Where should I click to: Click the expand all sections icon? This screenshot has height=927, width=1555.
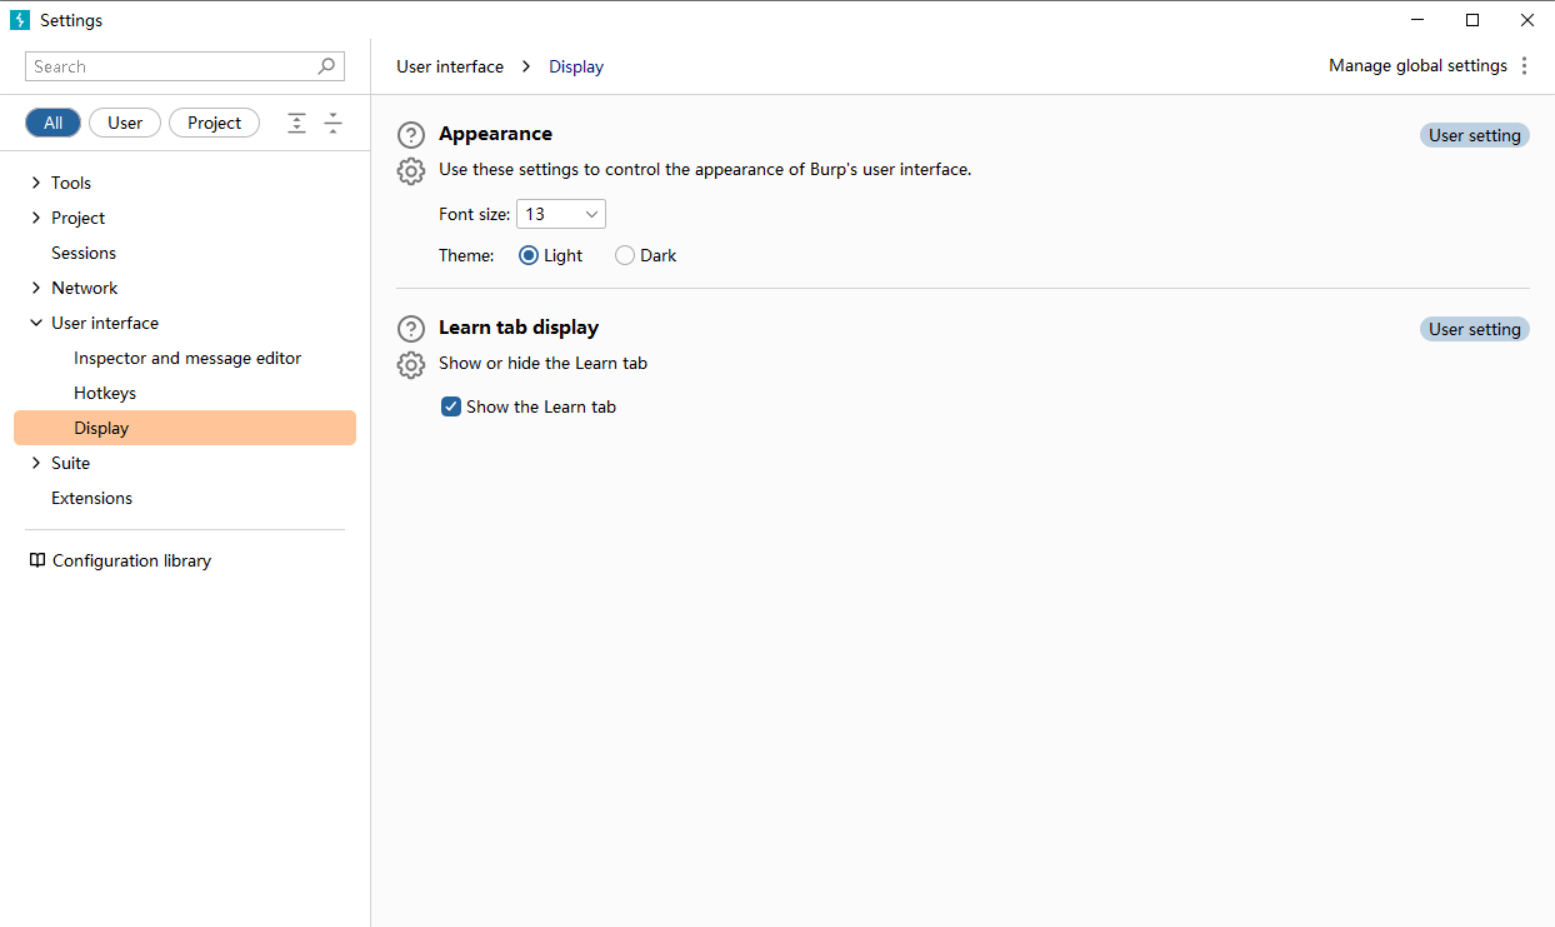pos(297,123)
